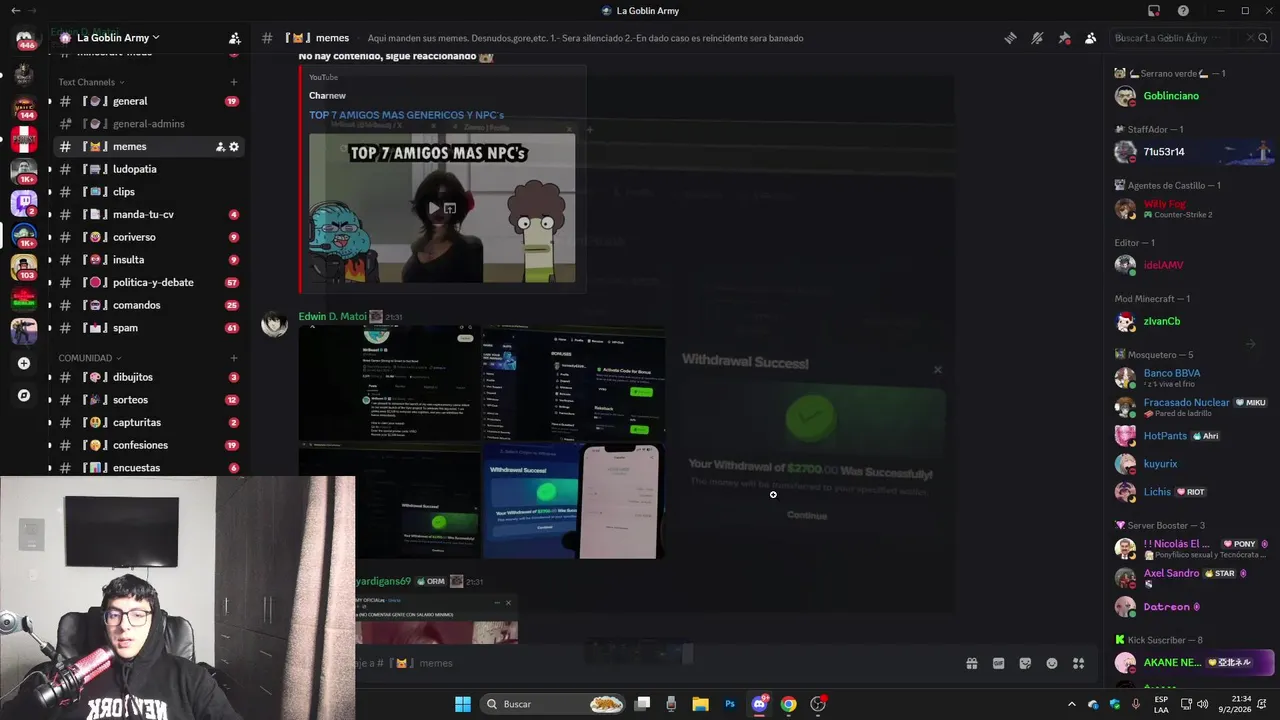
Task: Select server icon with 144 badge
Action: [24, 107]
